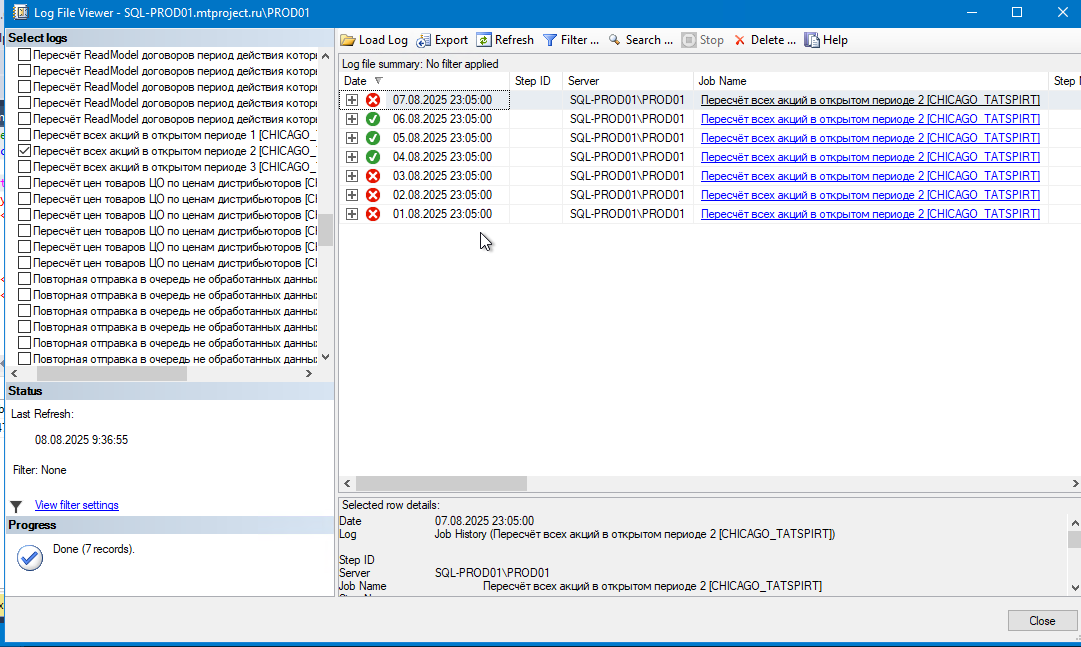
Task: Check the first Пересчёт цен товаров ЦО checkbox
Action: (x=24, y=183)
